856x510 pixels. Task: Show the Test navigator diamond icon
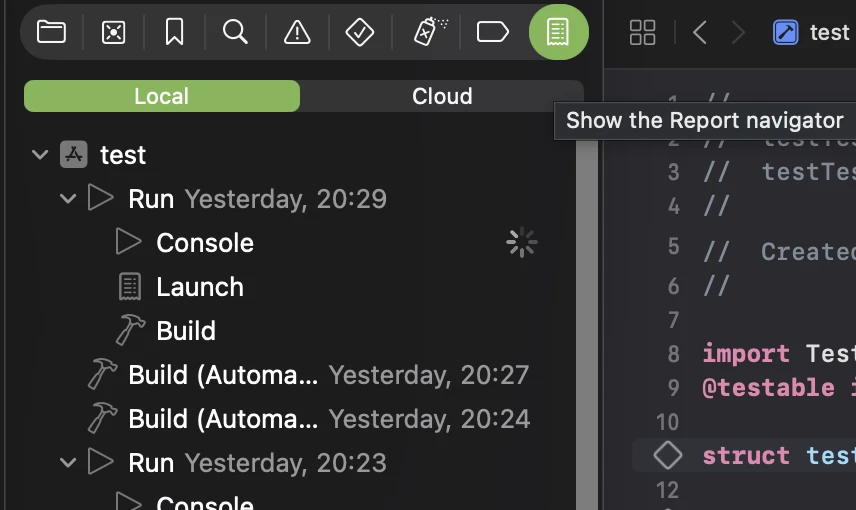coord(359,32)
